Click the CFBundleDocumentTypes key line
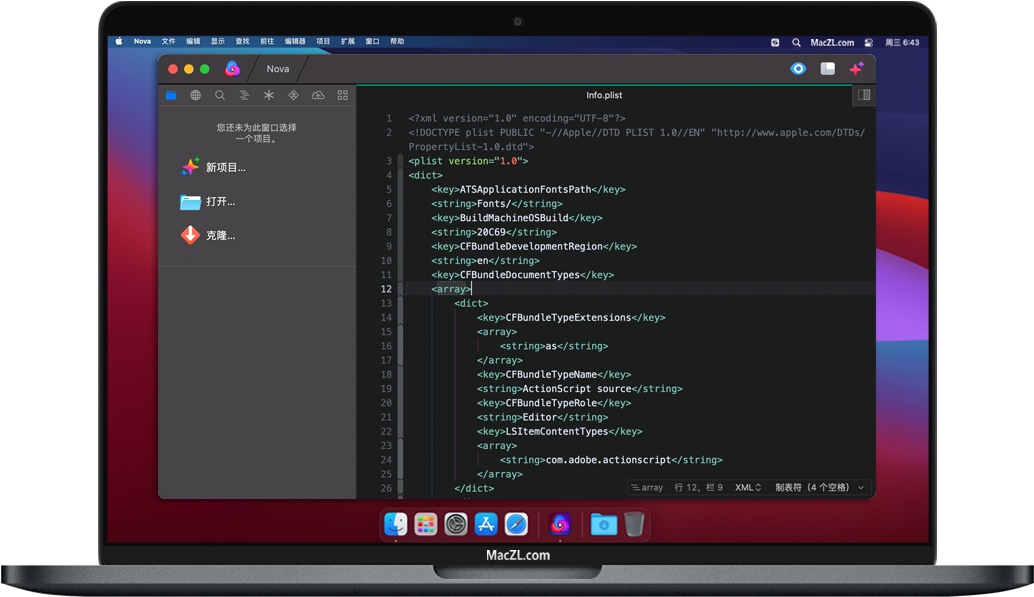The height and width of the screenshot is (597, 1034). (522, 275)
